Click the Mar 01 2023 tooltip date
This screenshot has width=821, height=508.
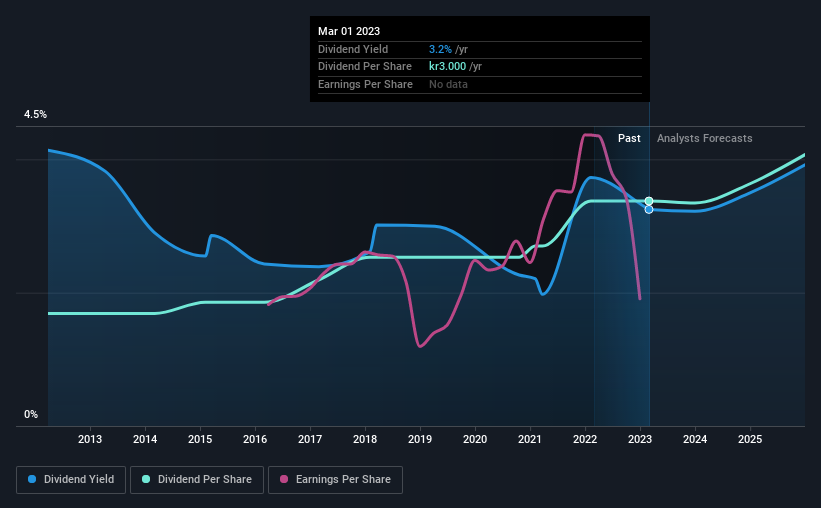[349, 31]
